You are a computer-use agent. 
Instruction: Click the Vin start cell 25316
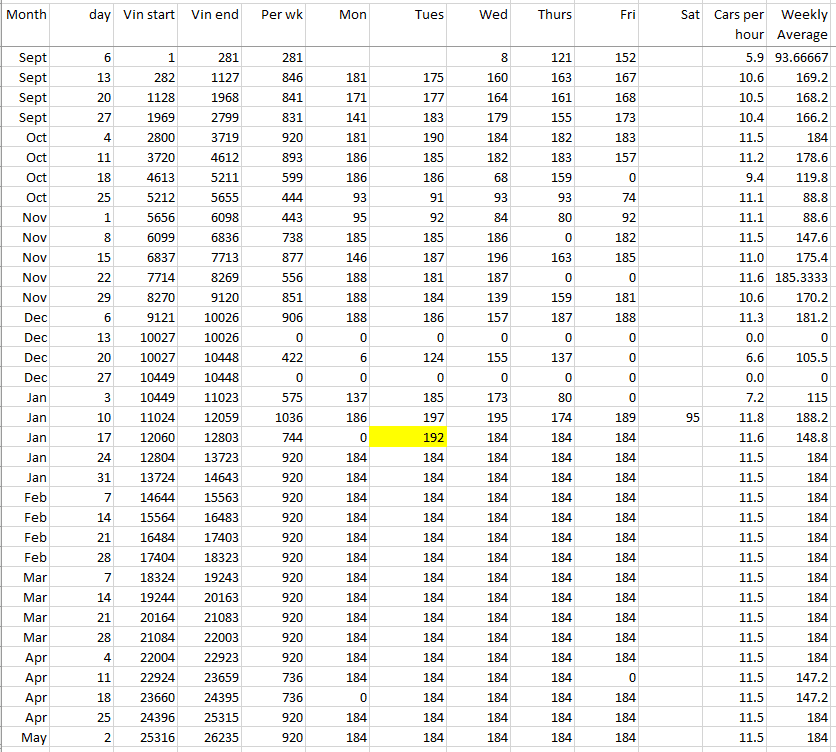point(148,737)
